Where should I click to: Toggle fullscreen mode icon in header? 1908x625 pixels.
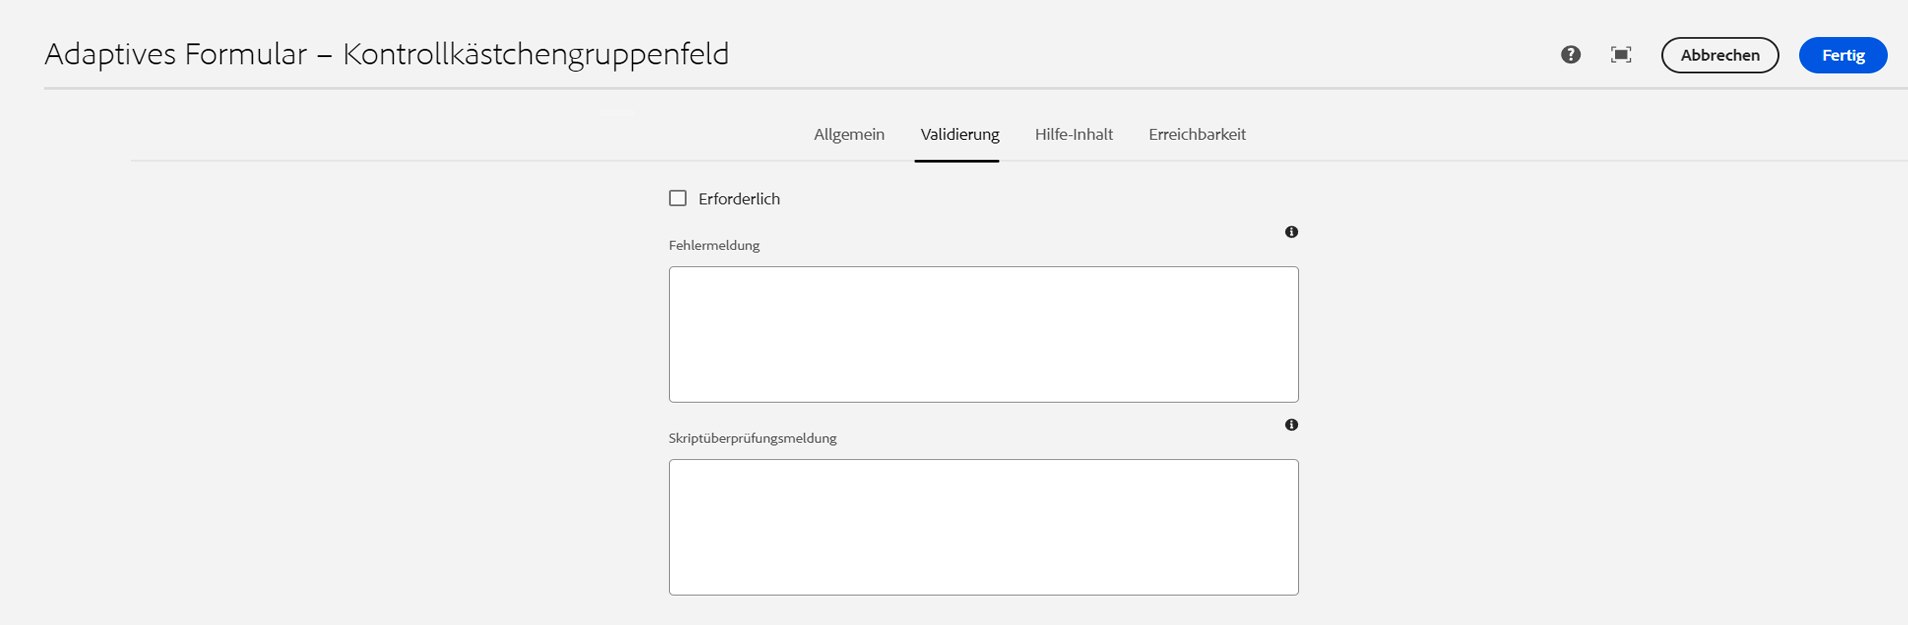pyautogui.click(x=1621, y=55)
